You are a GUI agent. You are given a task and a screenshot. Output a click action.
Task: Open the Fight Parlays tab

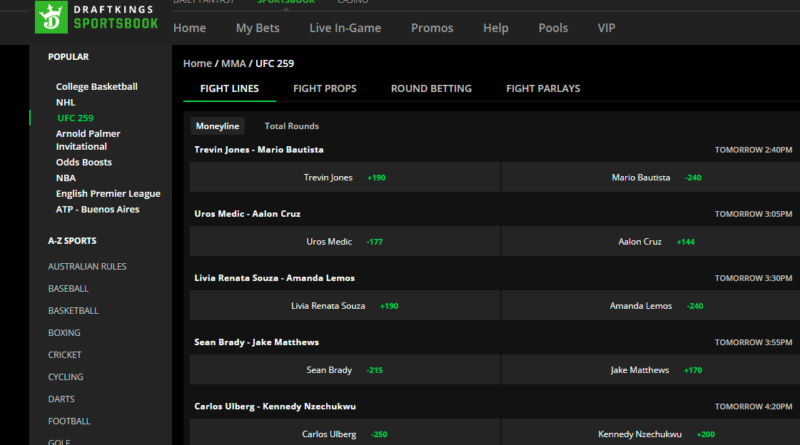(543, 89)
